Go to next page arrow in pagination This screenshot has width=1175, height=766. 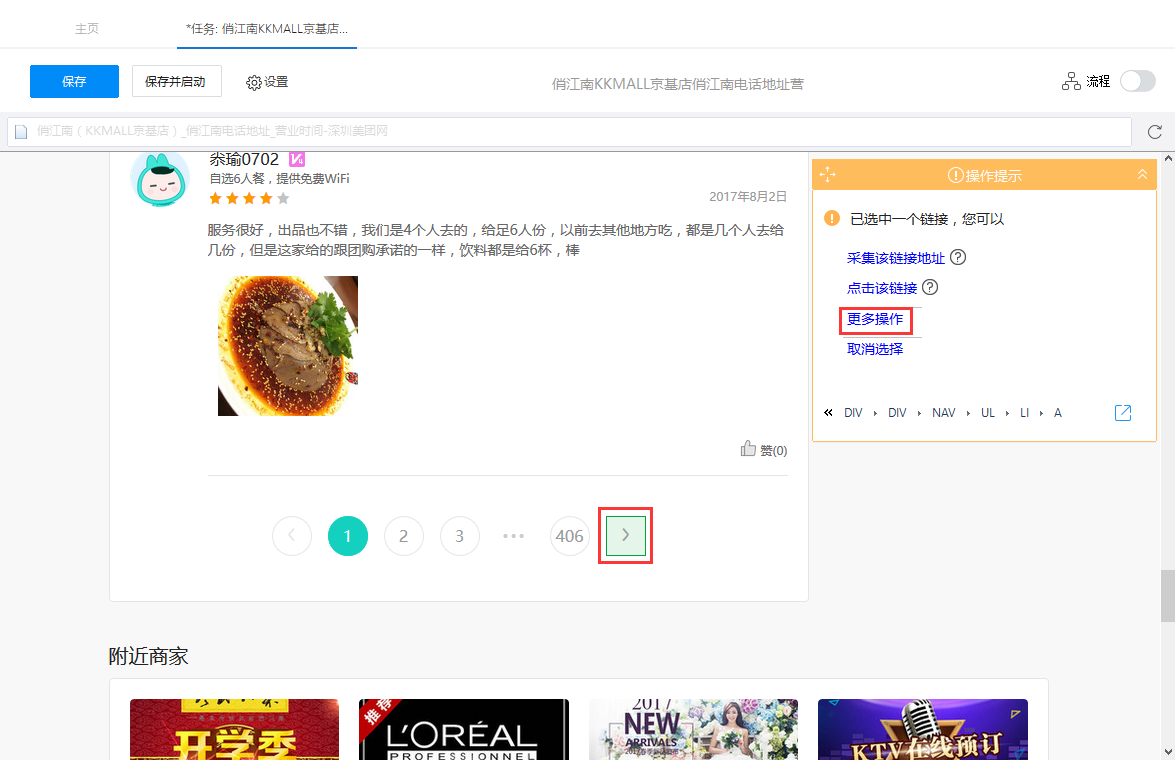pos(625,535)
